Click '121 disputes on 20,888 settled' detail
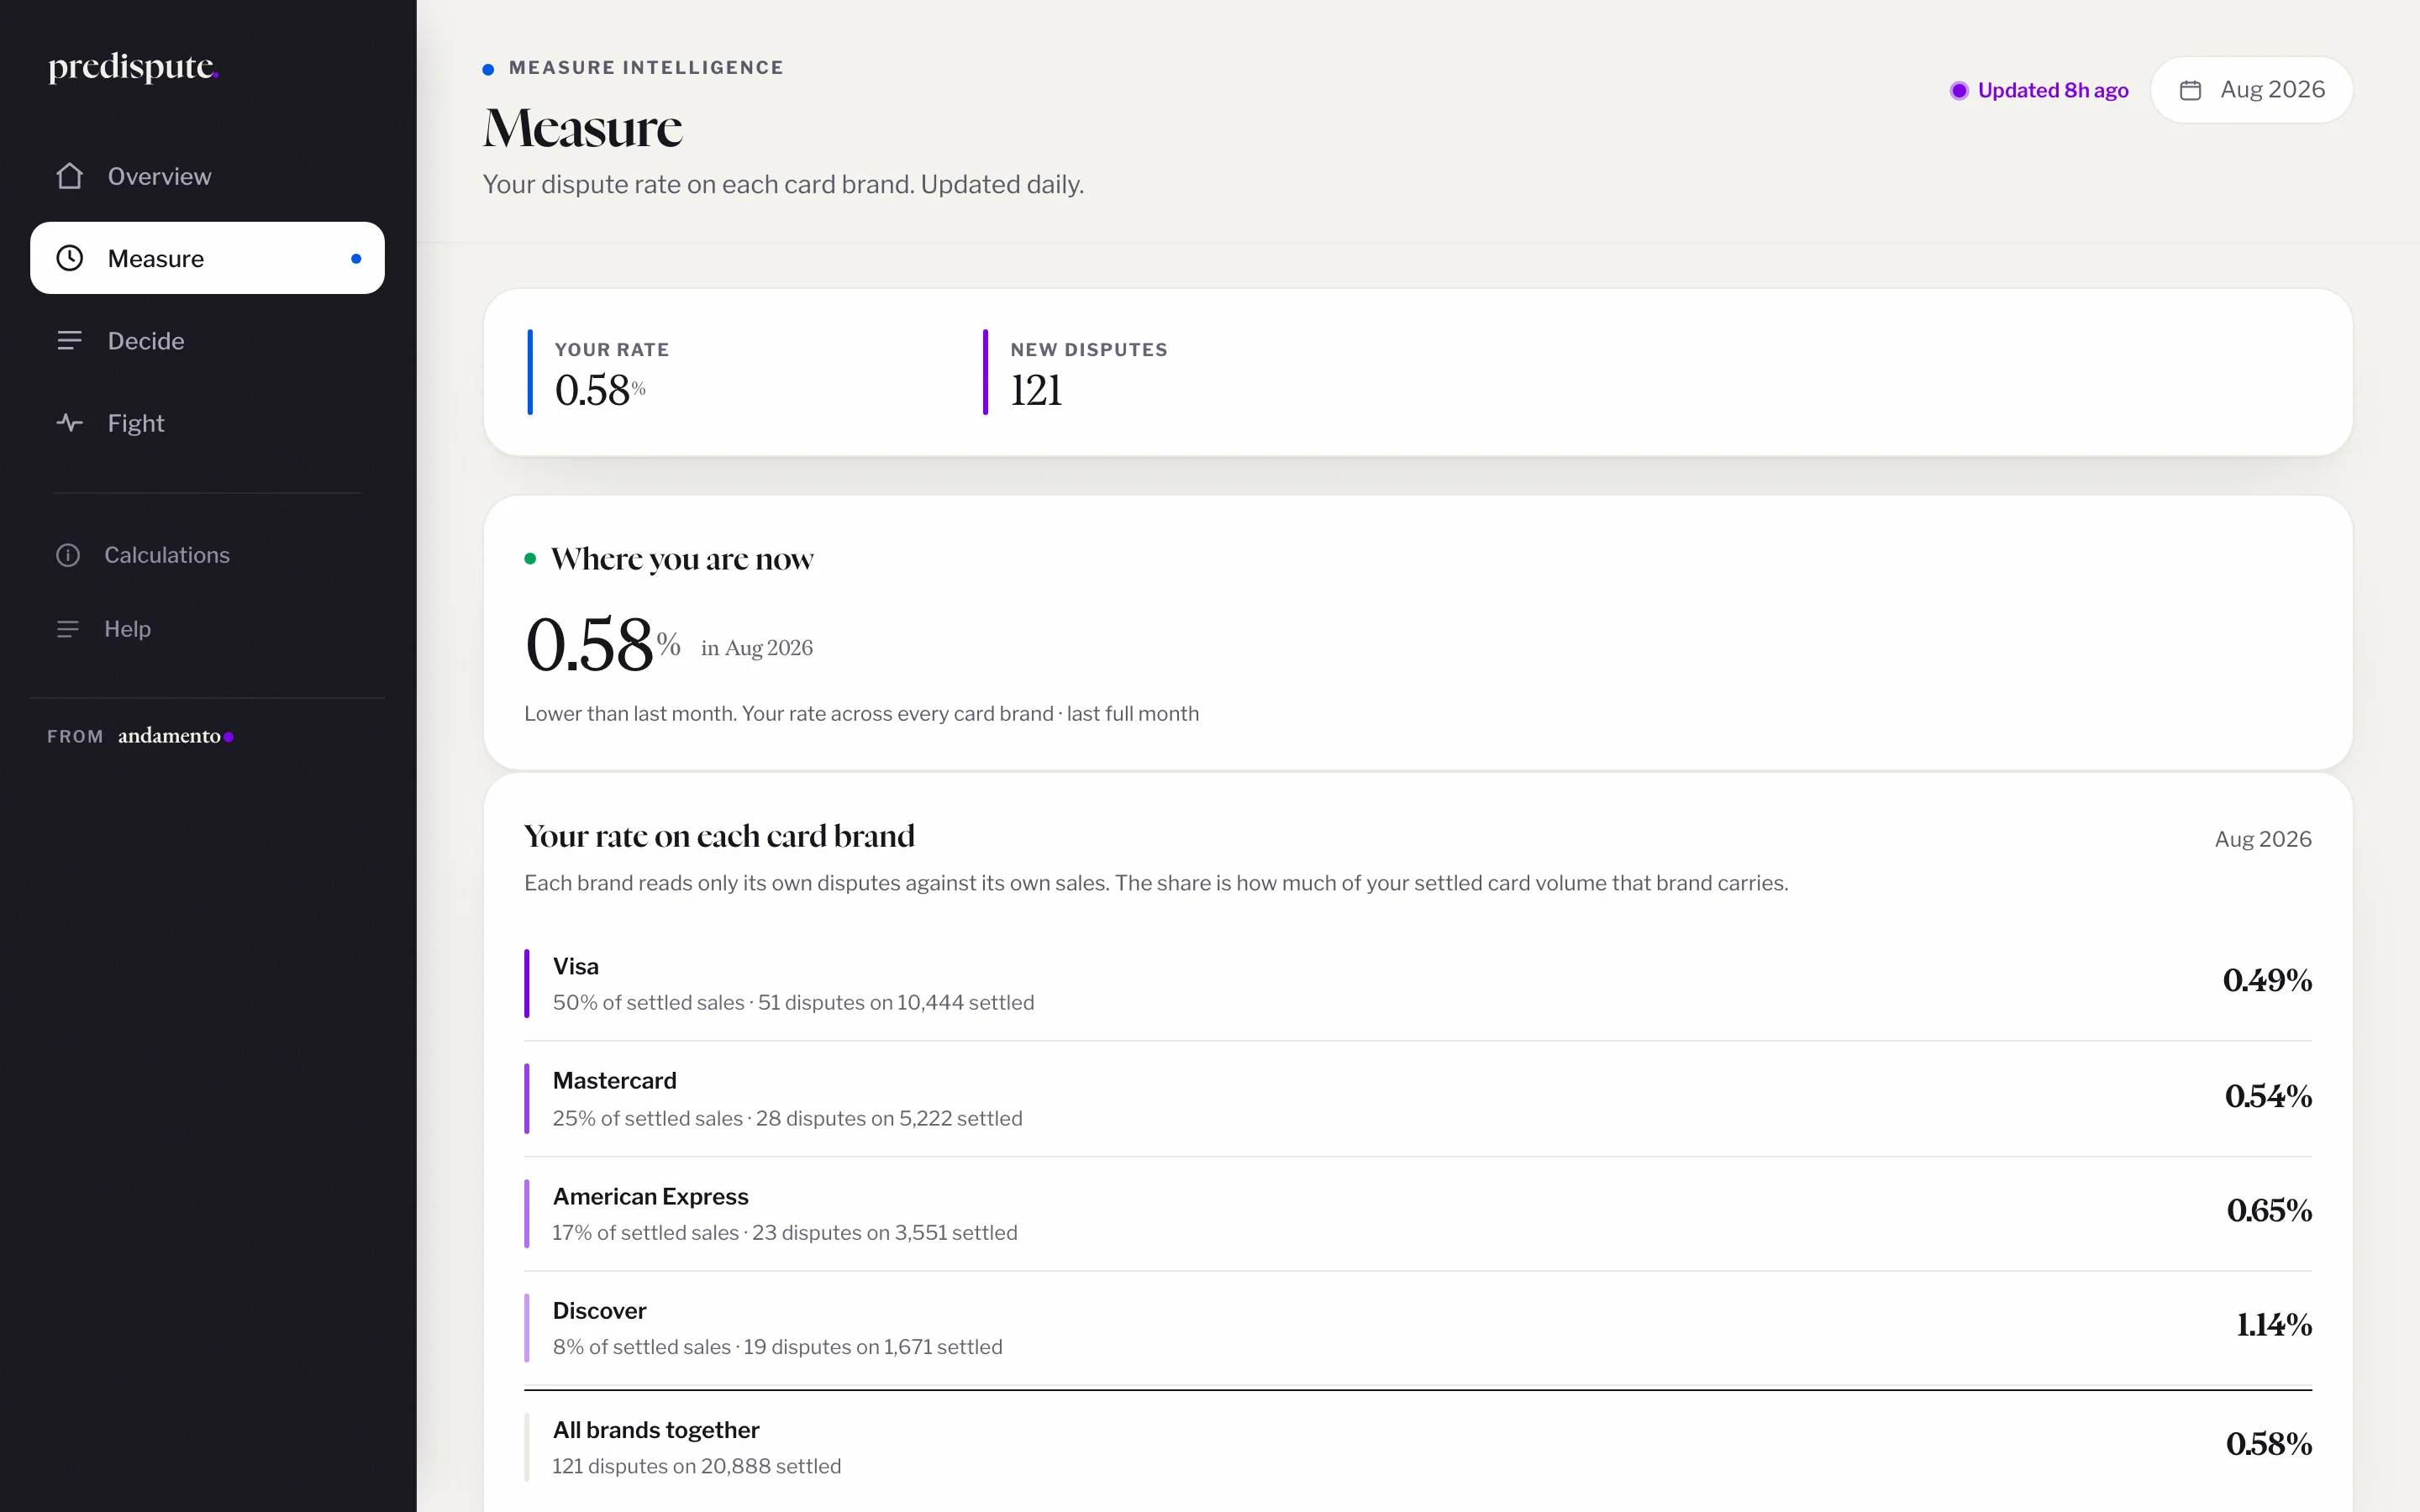Screen dimensions: 2420x1512 (x=697, y=1467)
